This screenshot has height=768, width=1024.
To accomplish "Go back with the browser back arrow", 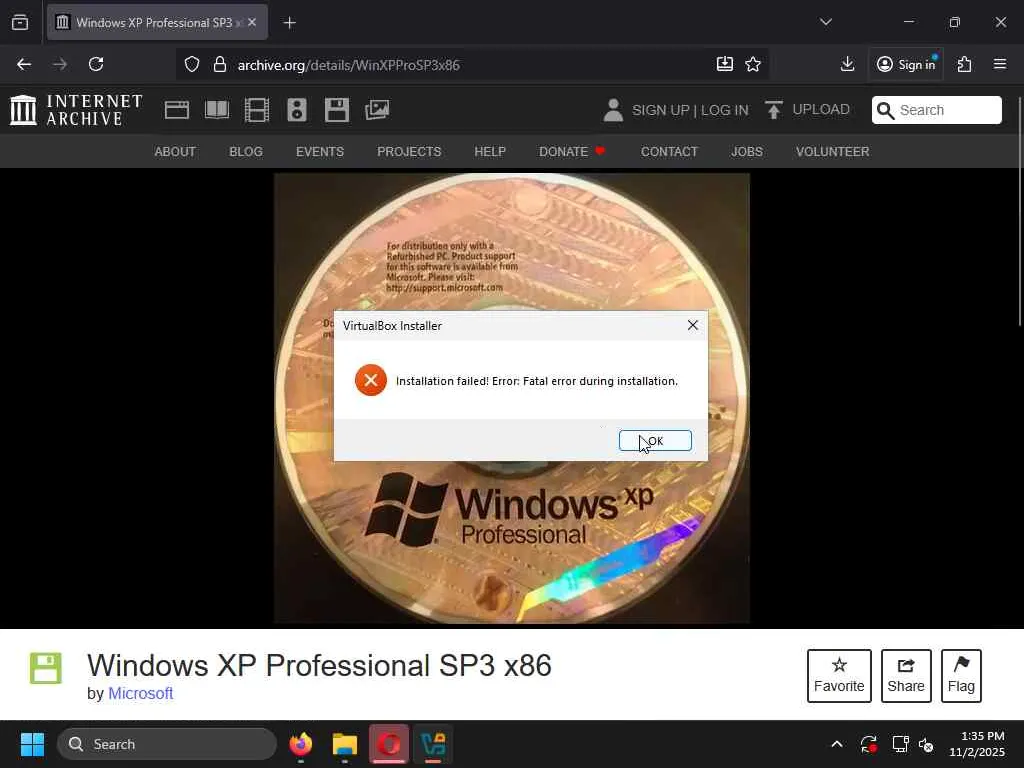I will [x=24, y=64].
